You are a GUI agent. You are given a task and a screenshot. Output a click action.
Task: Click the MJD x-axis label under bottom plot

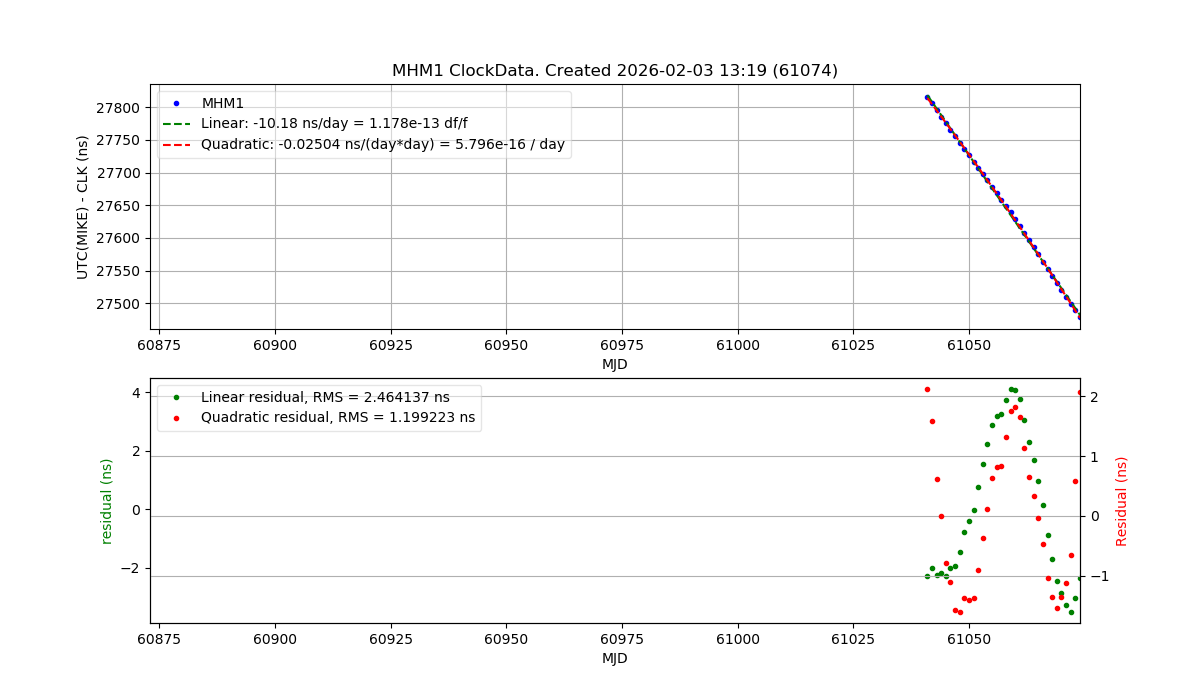point(614,659)
